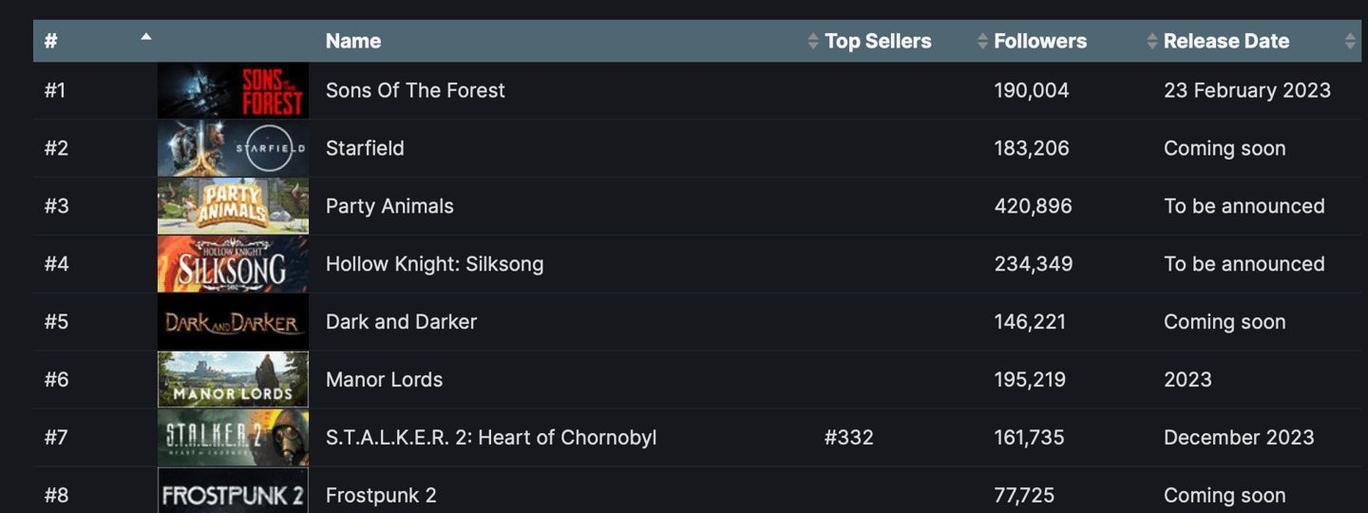This screenshot has height=513, width=1368.
Task: Sort table by Top Sellers column
Action: 878,41
